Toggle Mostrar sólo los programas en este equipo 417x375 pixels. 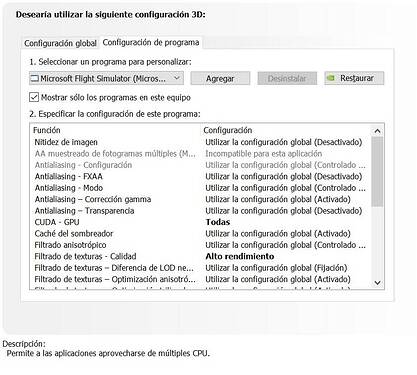[34, 97]
